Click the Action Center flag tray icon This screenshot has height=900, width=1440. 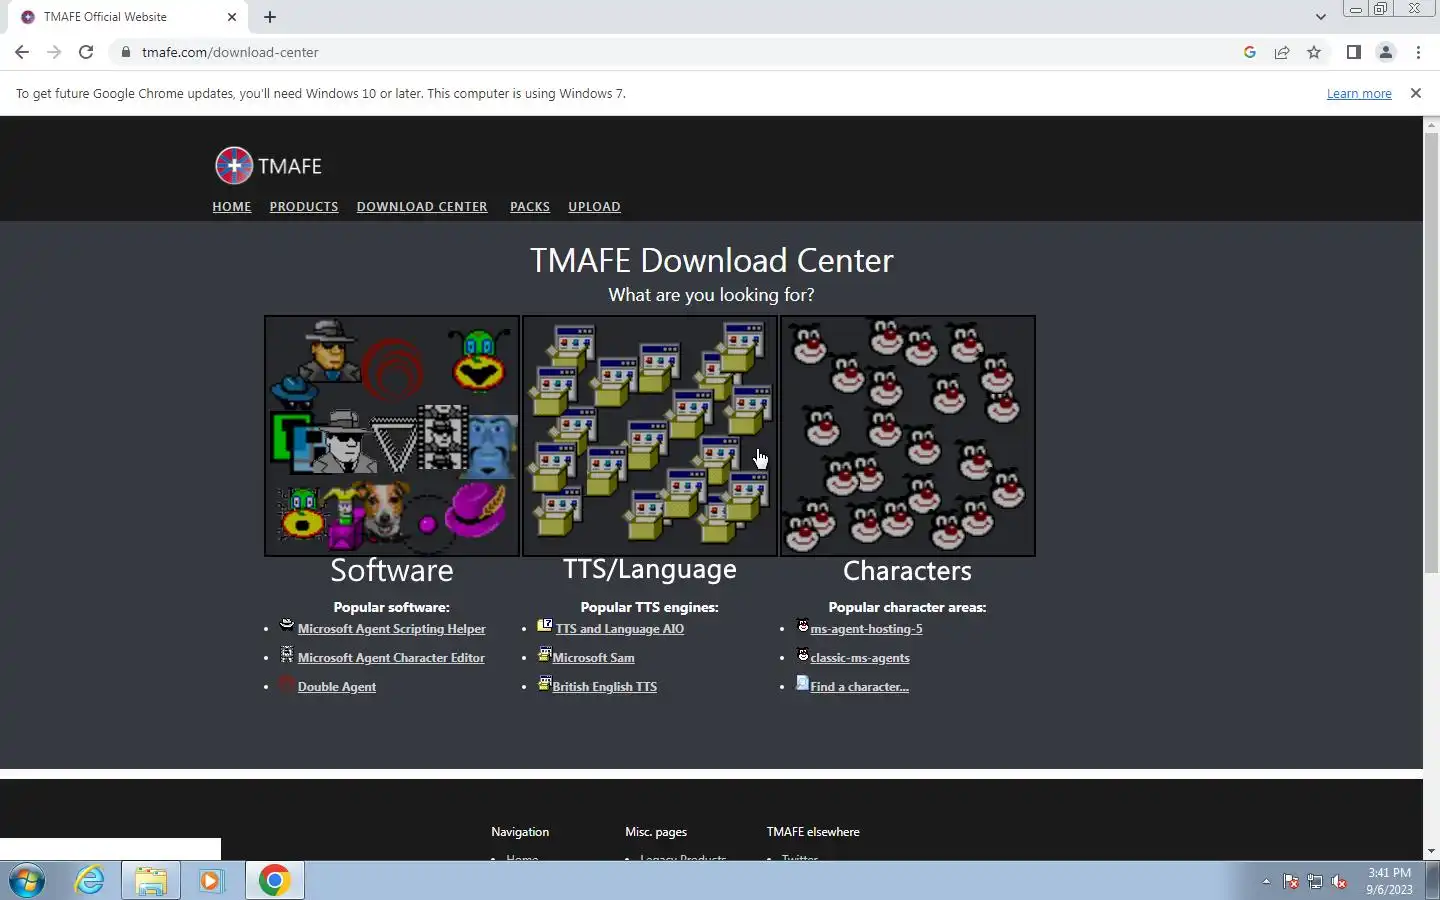[1291, 882]
